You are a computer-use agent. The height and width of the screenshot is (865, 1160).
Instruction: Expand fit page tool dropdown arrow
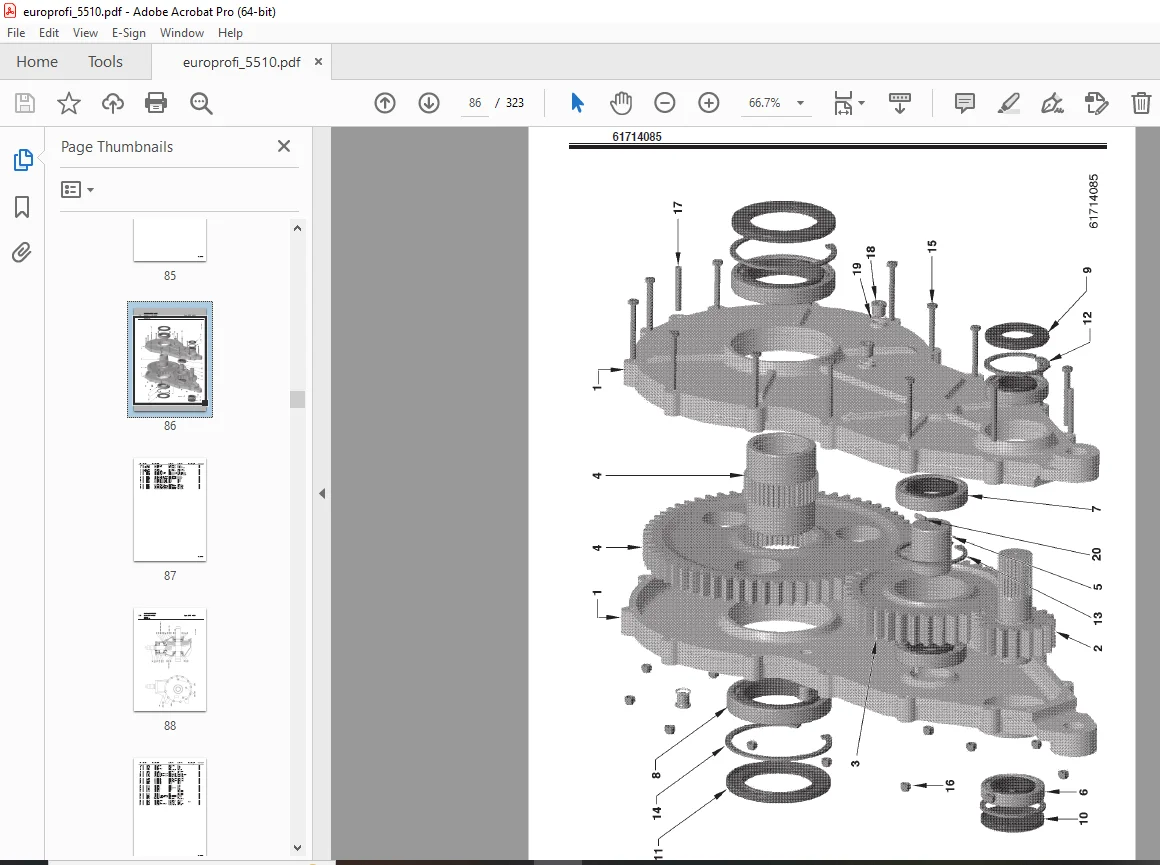861,103
